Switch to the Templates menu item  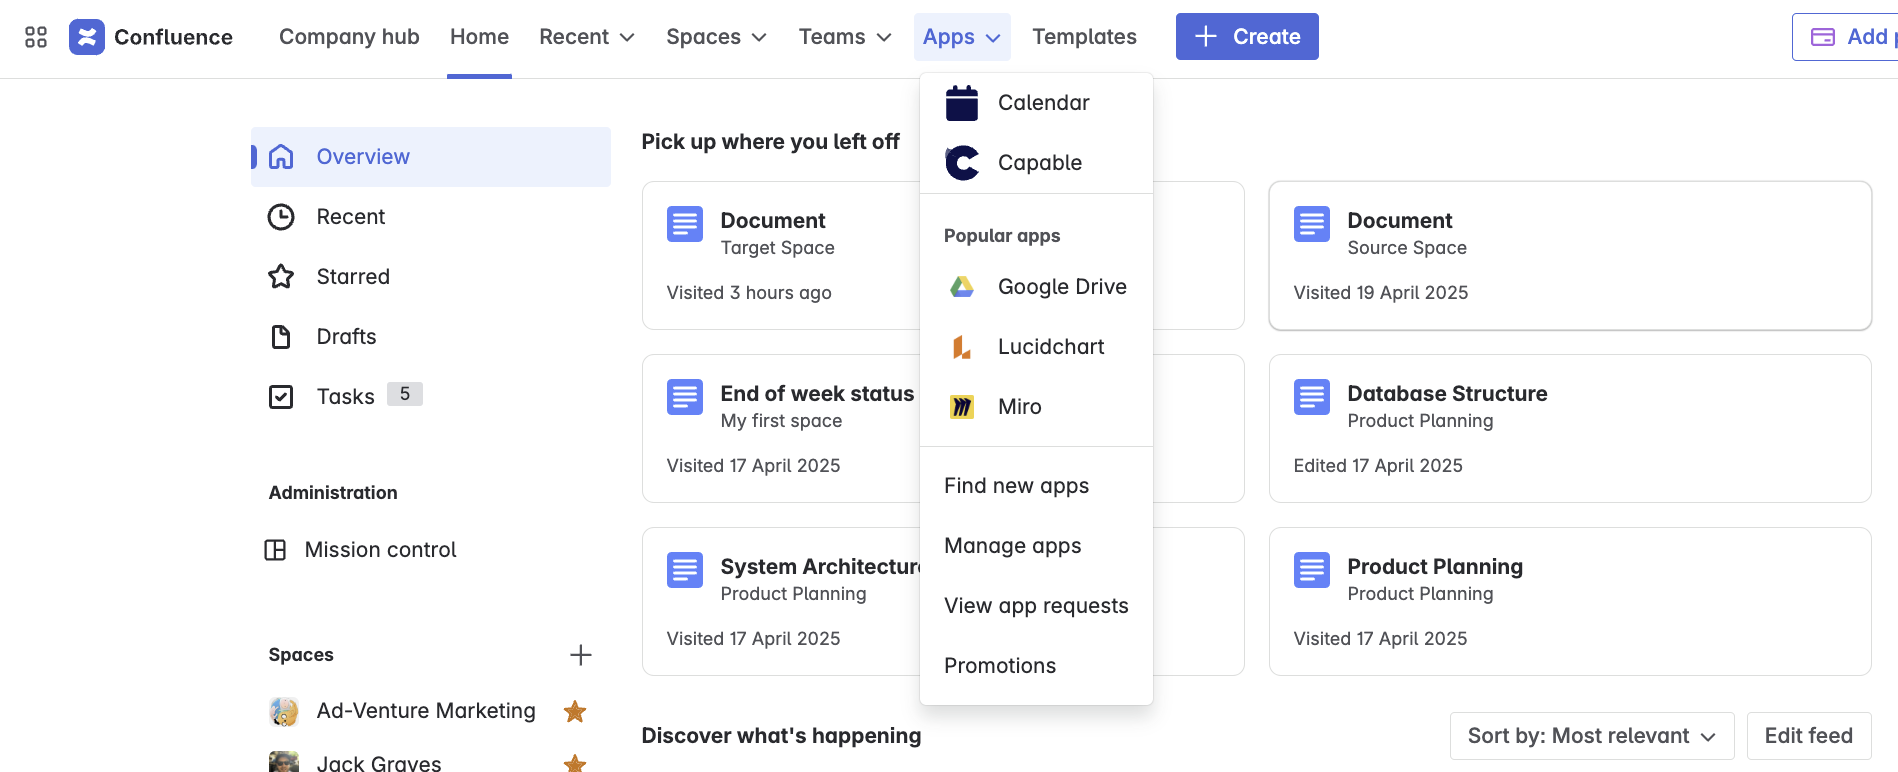tap(1084, 36)
